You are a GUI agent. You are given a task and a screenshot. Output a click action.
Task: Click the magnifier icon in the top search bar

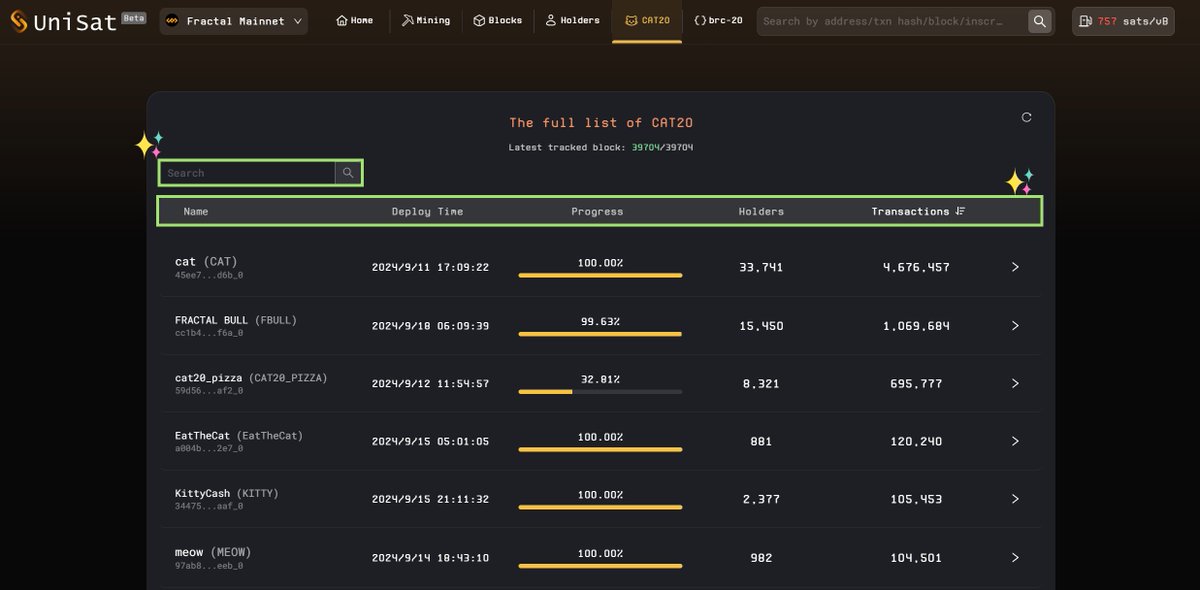[x=1040, y=20]
